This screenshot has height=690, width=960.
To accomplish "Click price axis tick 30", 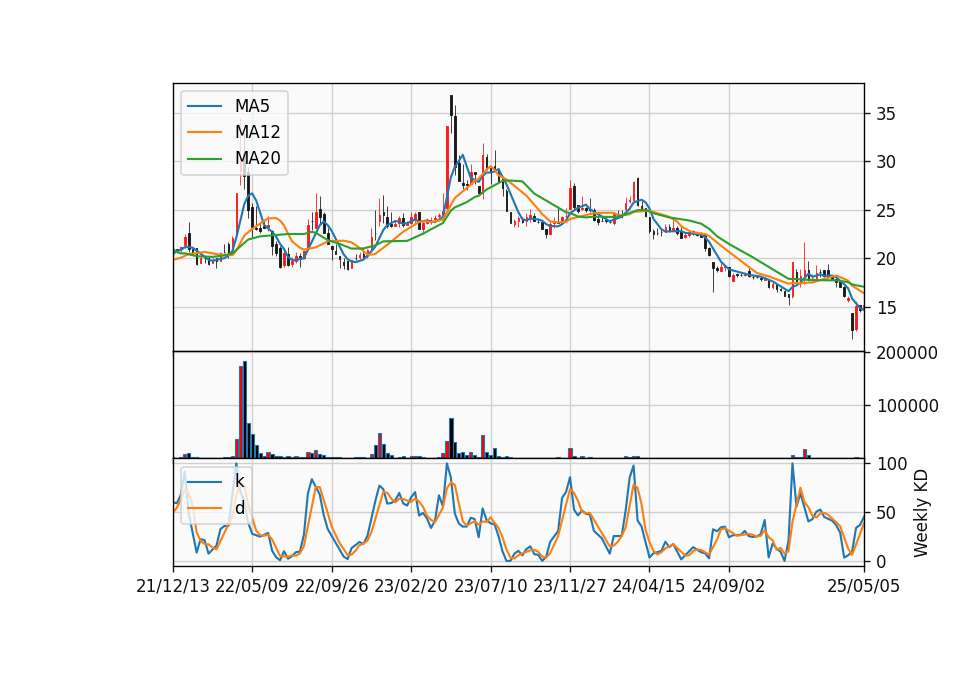I will point(886,162).
